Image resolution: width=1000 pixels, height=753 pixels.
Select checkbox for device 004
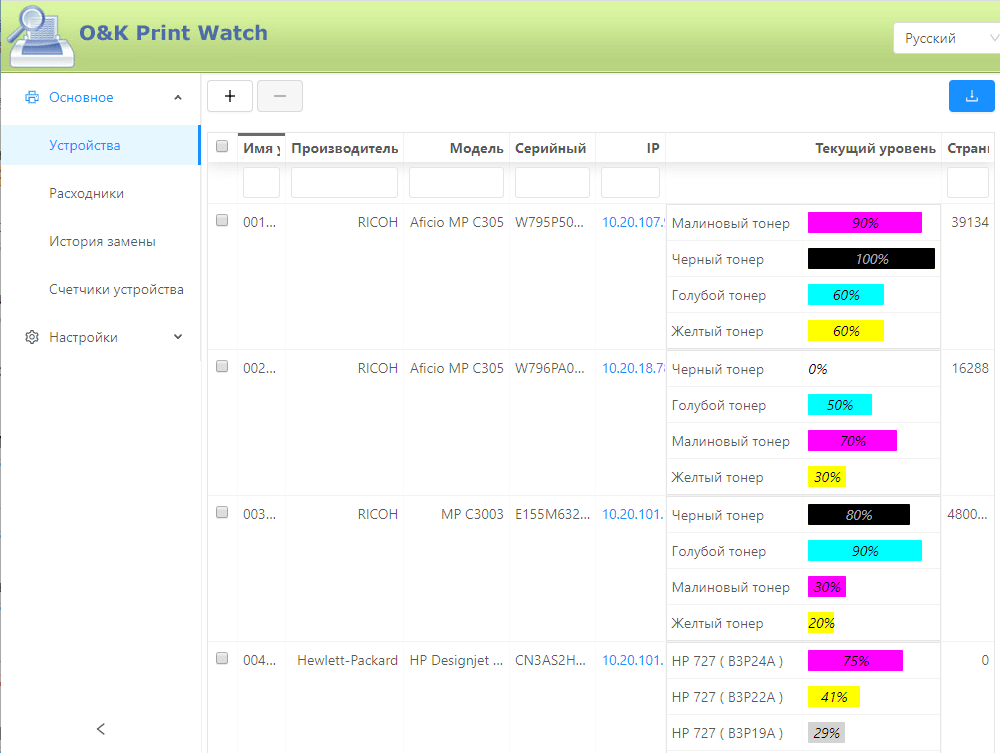click(222, 658)
